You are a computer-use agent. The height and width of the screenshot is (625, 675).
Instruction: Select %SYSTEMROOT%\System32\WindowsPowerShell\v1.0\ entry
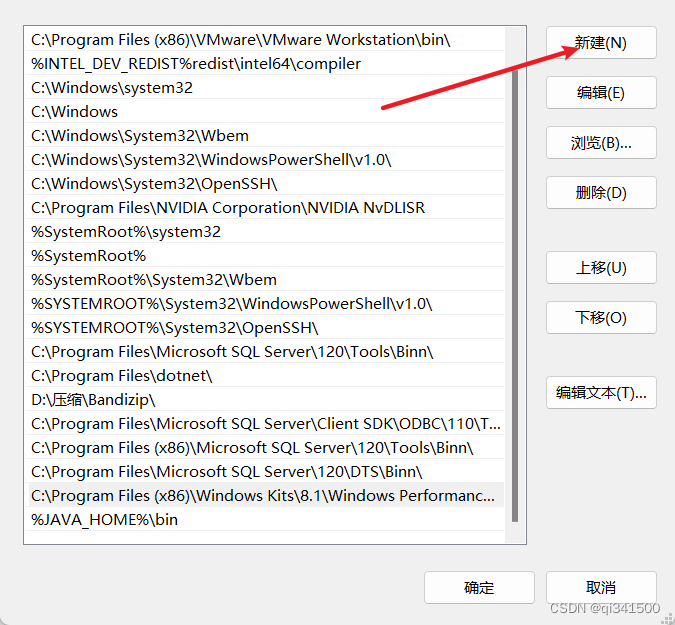point(264,304)
